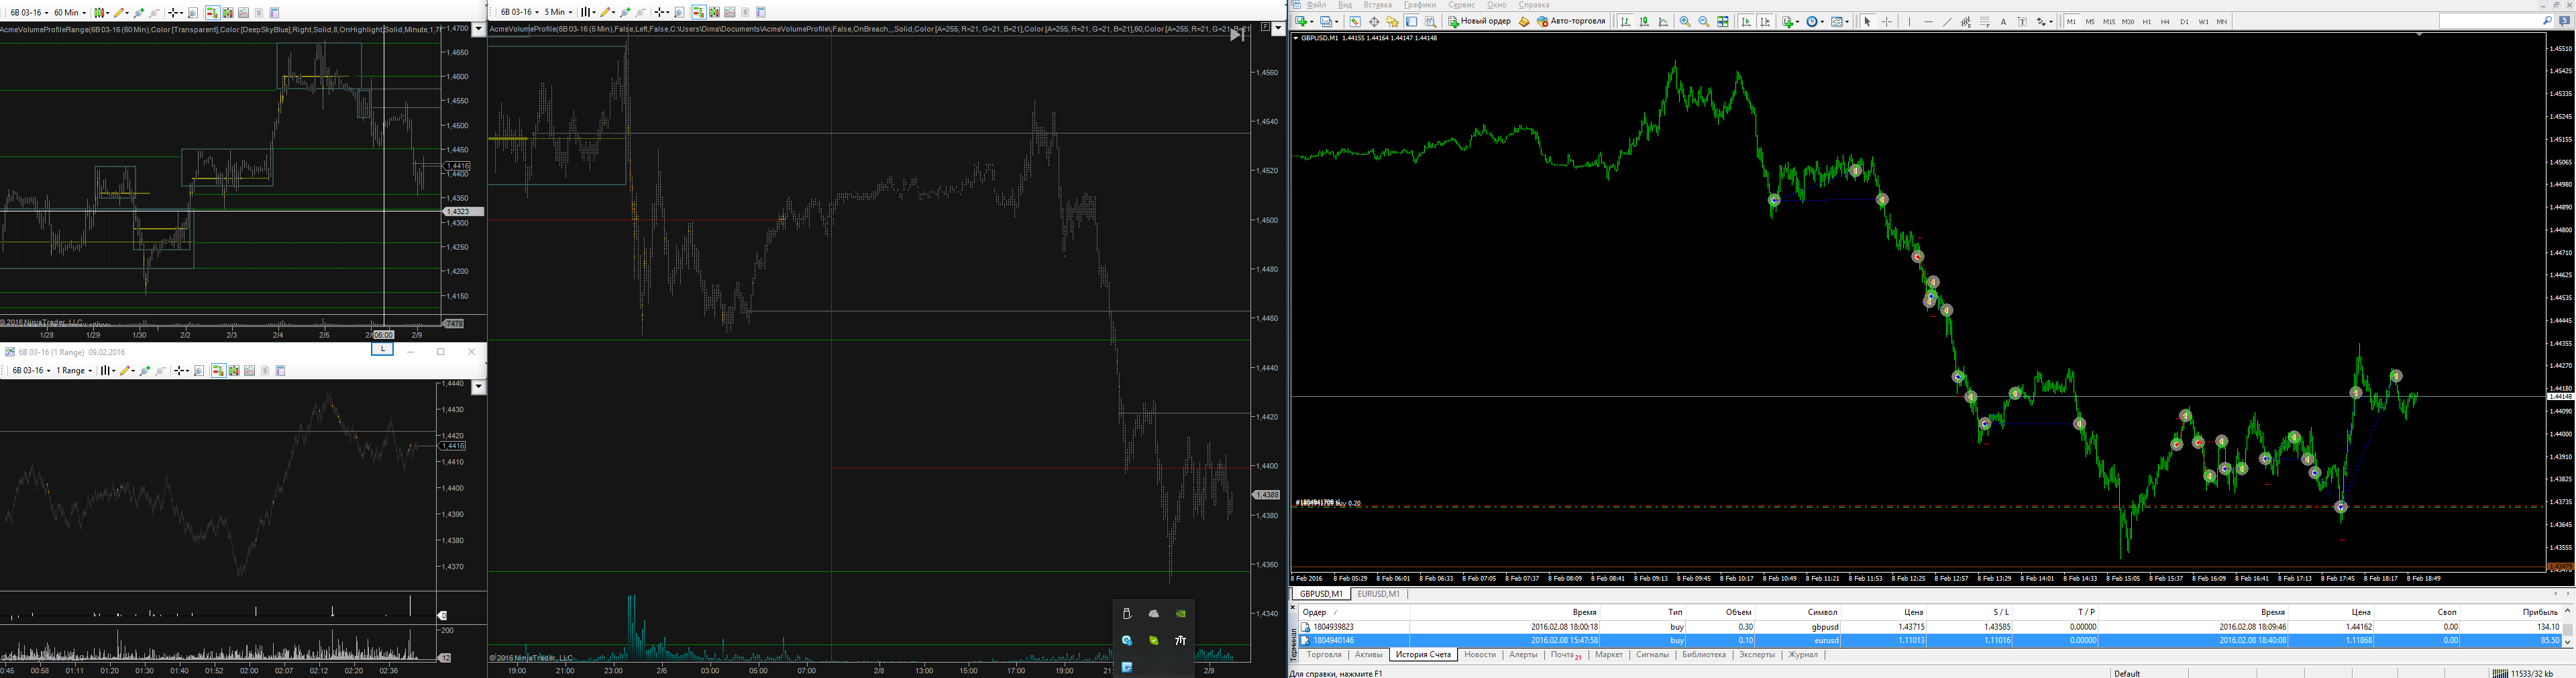Expand the 60 Min interval dropdown

(84, 13)
